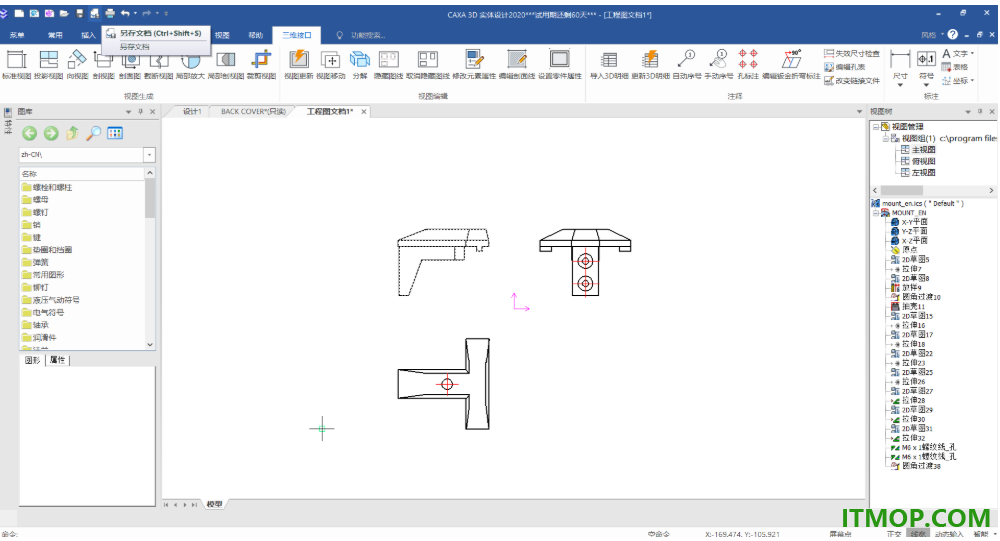Click the View Update (视图更新) icon
Image resolution: width=1000 pixels, height=541 pixels.
tap(298, 65)
